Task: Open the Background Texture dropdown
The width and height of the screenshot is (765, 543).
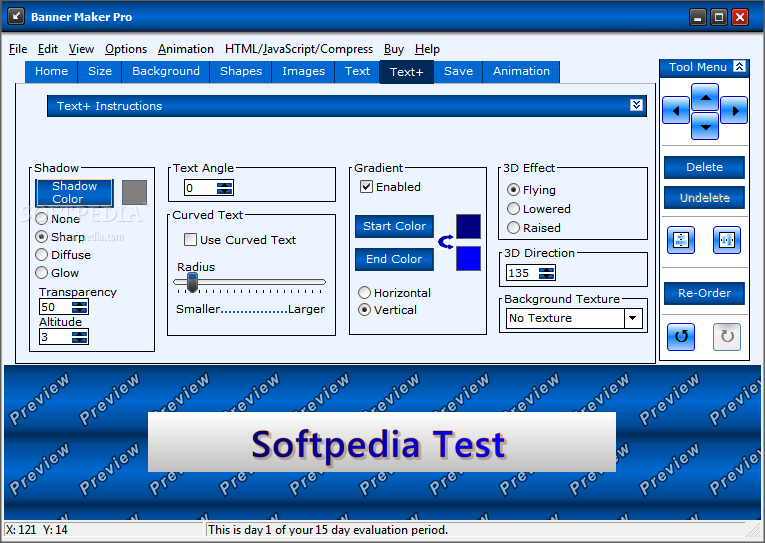Action: [632, 318]
